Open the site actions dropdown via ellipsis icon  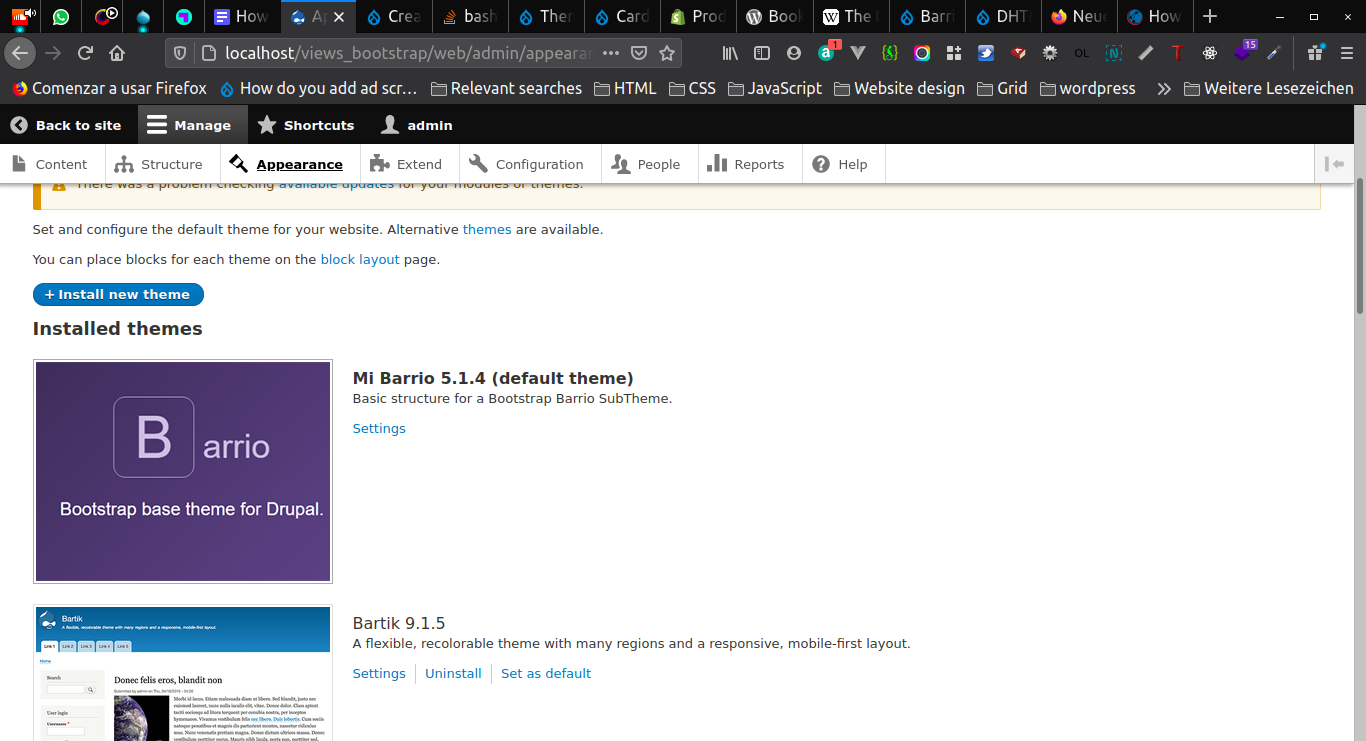(x=610, y=53)
